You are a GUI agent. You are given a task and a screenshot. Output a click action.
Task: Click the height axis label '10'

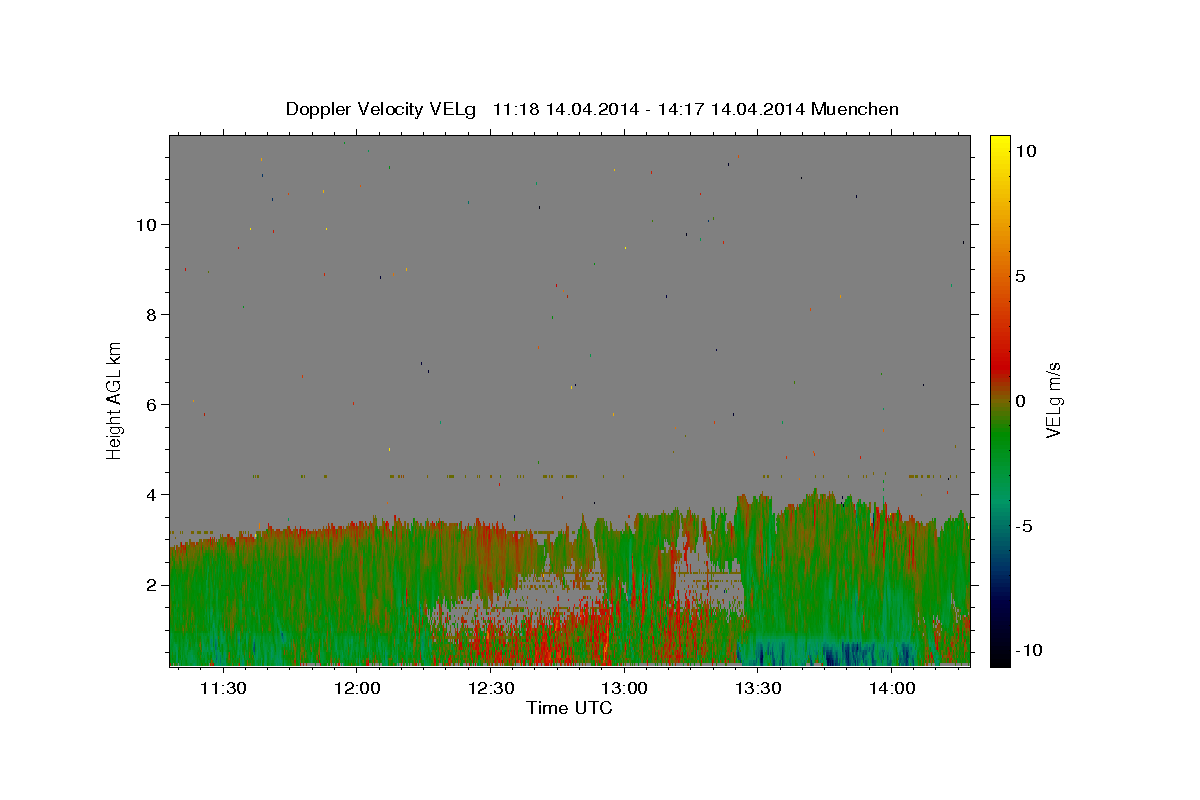click(146, 224)
